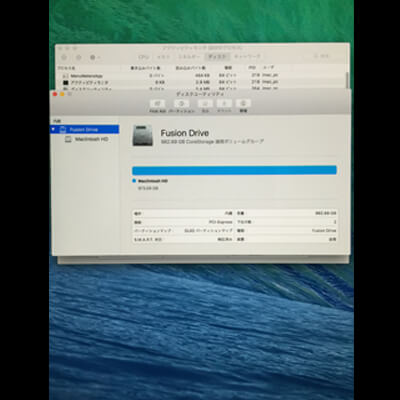Image resolution: width=400 pixels, height=400 pixels.
Task: Switch to the CPU tab
Action: tap(143, 57)
